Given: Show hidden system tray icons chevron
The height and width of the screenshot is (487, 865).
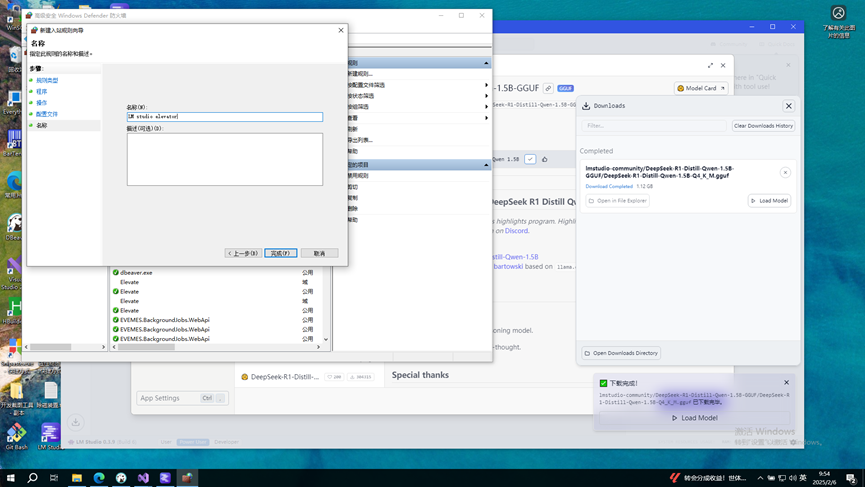Looking at the screenshot, I should pyautogui.click(x=760, y=478).
